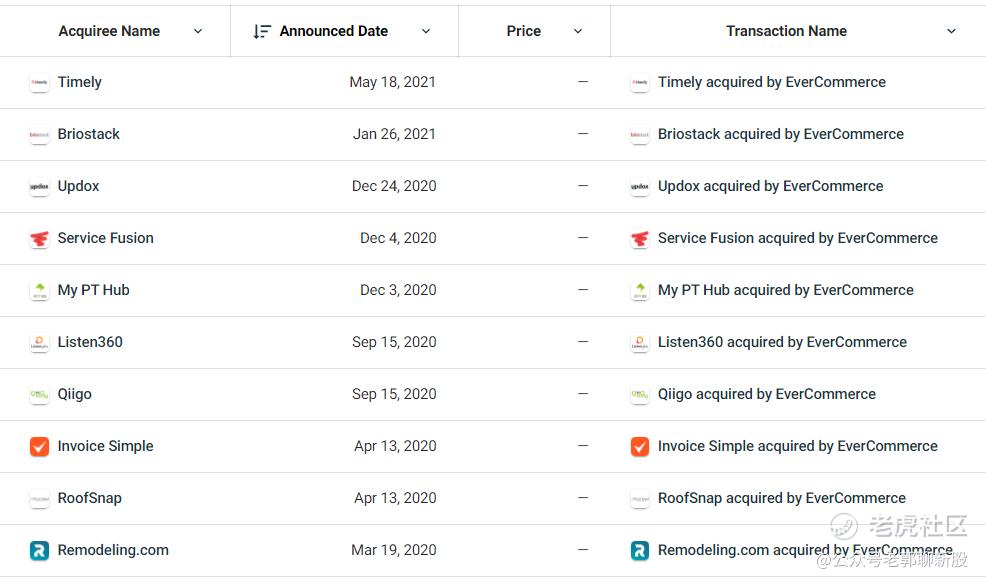Click the Updox logo in Acquiree column
986x582 pixels.
pos(39,187)
